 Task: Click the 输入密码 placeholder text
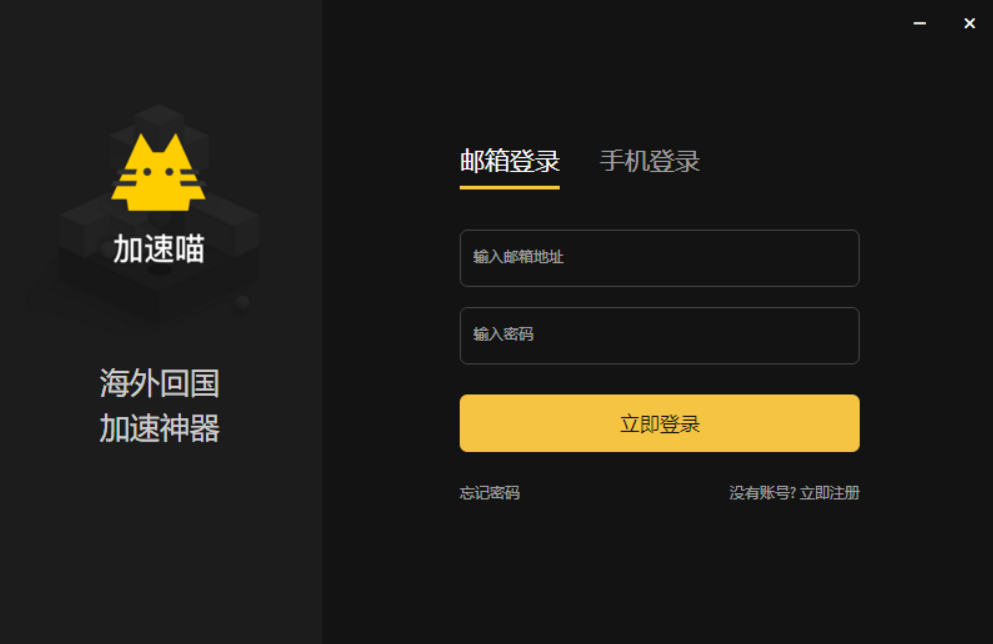click(x=503, y=334)
